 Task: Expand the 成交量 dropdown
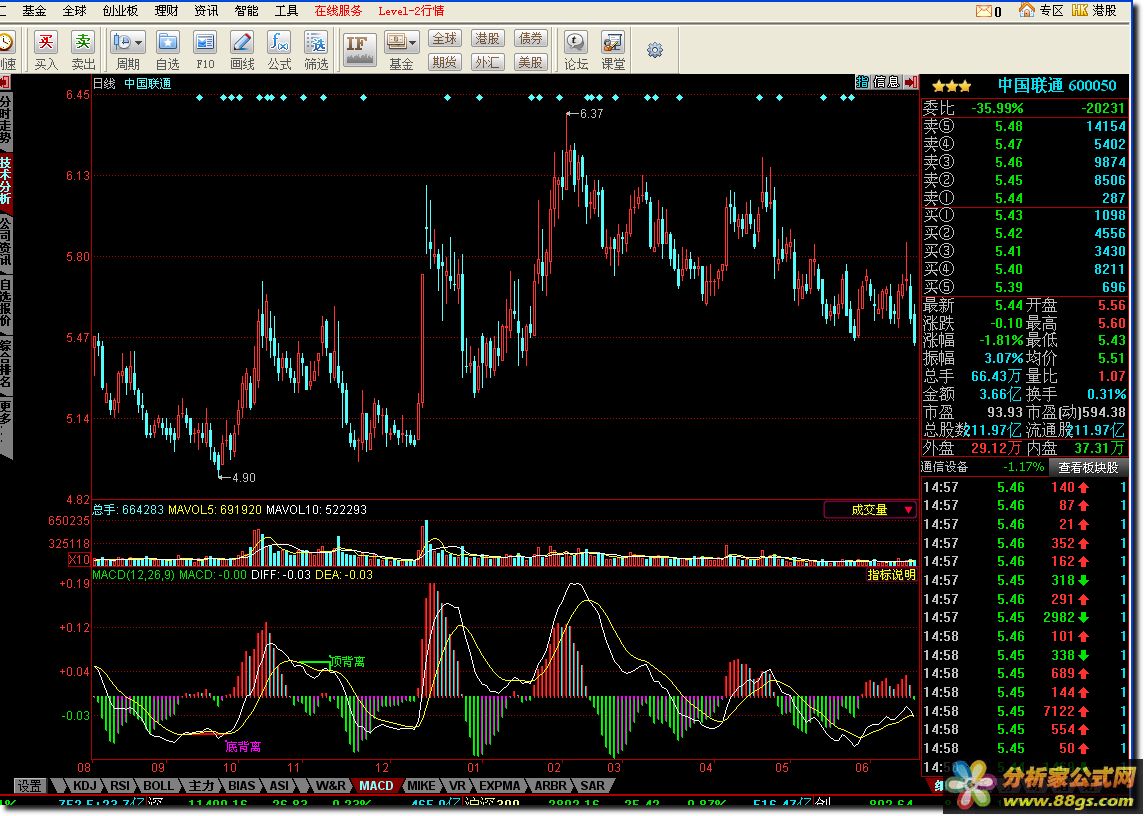(870, 509)
